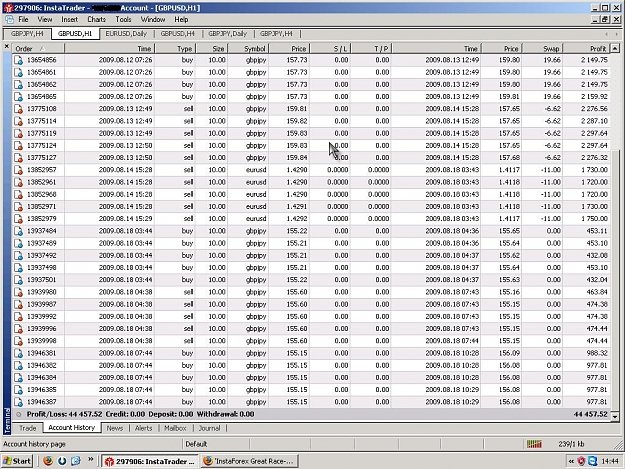Click order icon for order 13775127
Viewport: 625px width, 469px height.
18,158
